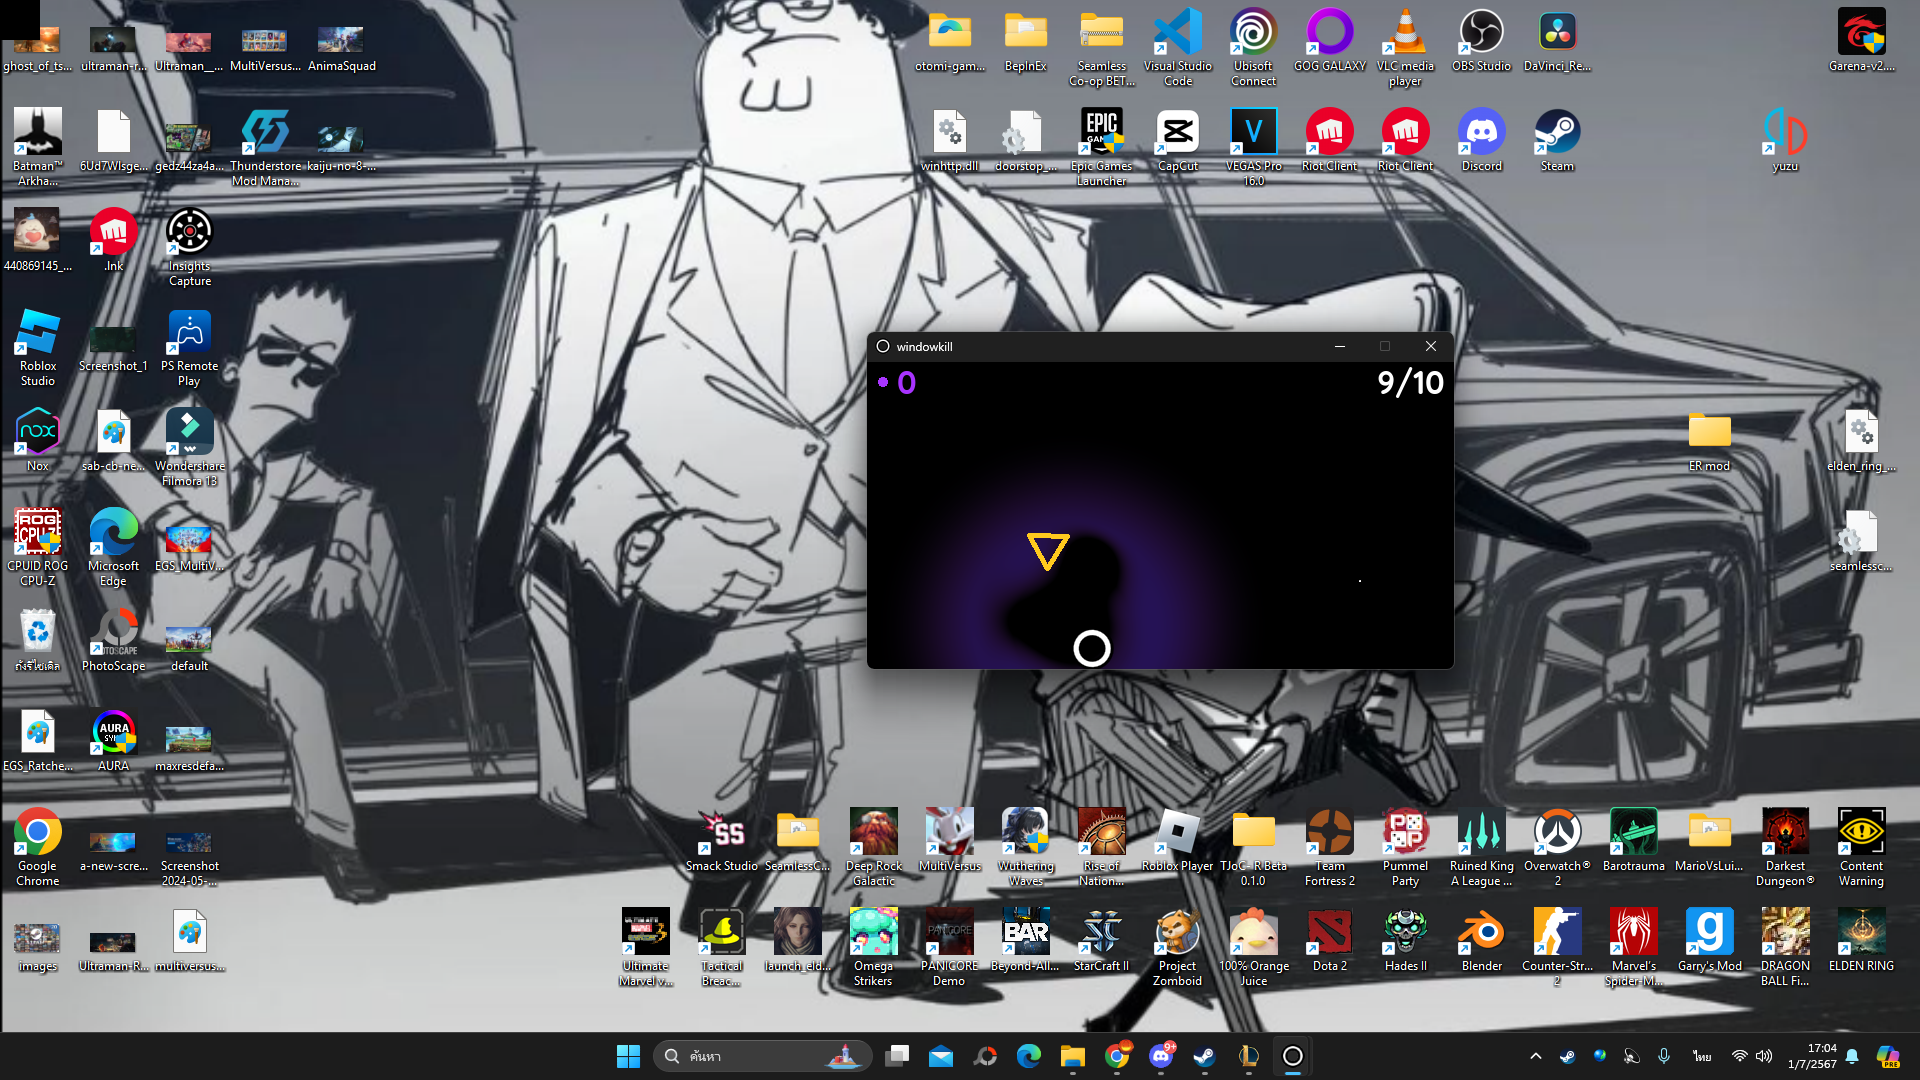Click the yellow triangle enemy in windowkill
This screenshot has height=1080, width=1920.
[x=1047, y=550]
